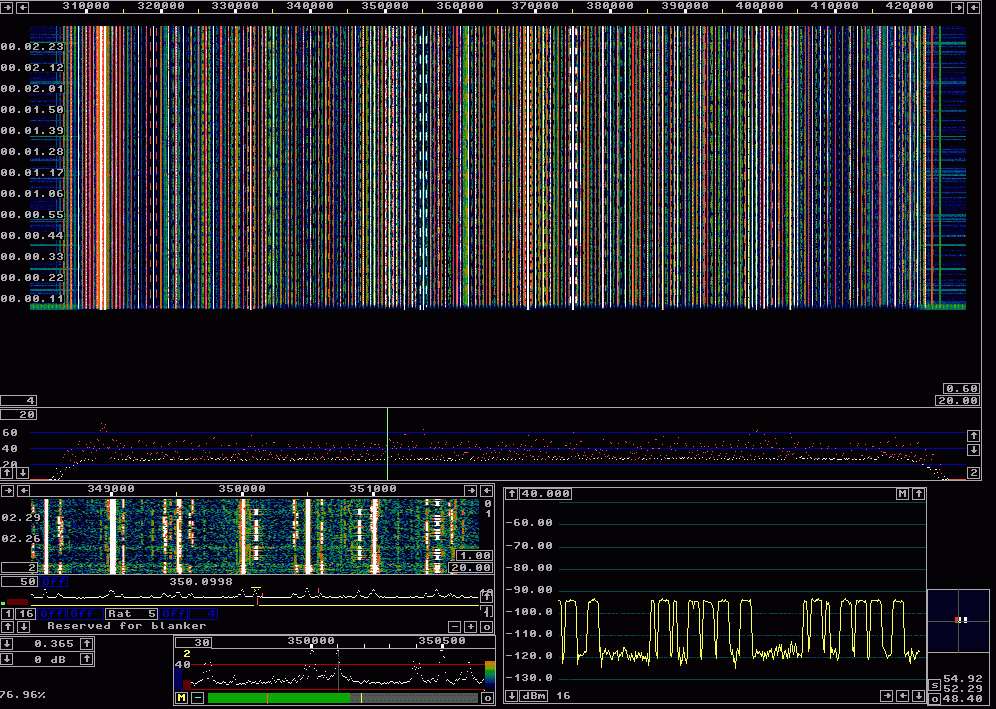Toggle the yellow M button in baseband graph

click(182, 698)
